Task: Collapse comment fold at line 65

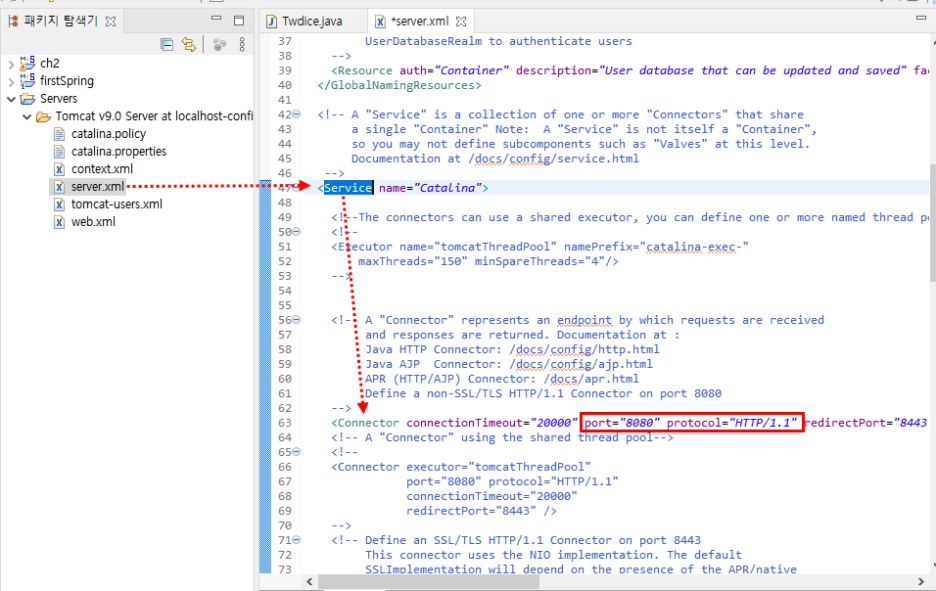Action: point(297,452)
